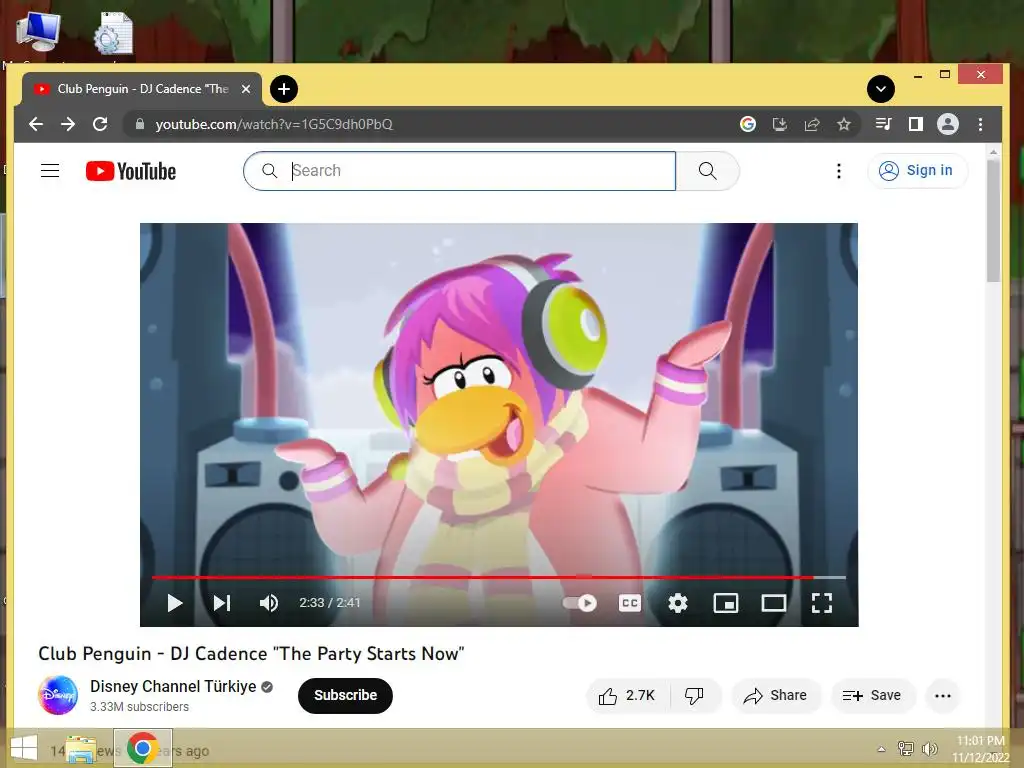Open File Explorer from the taskbar
Image resolution: width=1024 pixels, height=768 pixels.
coord(80,748)
